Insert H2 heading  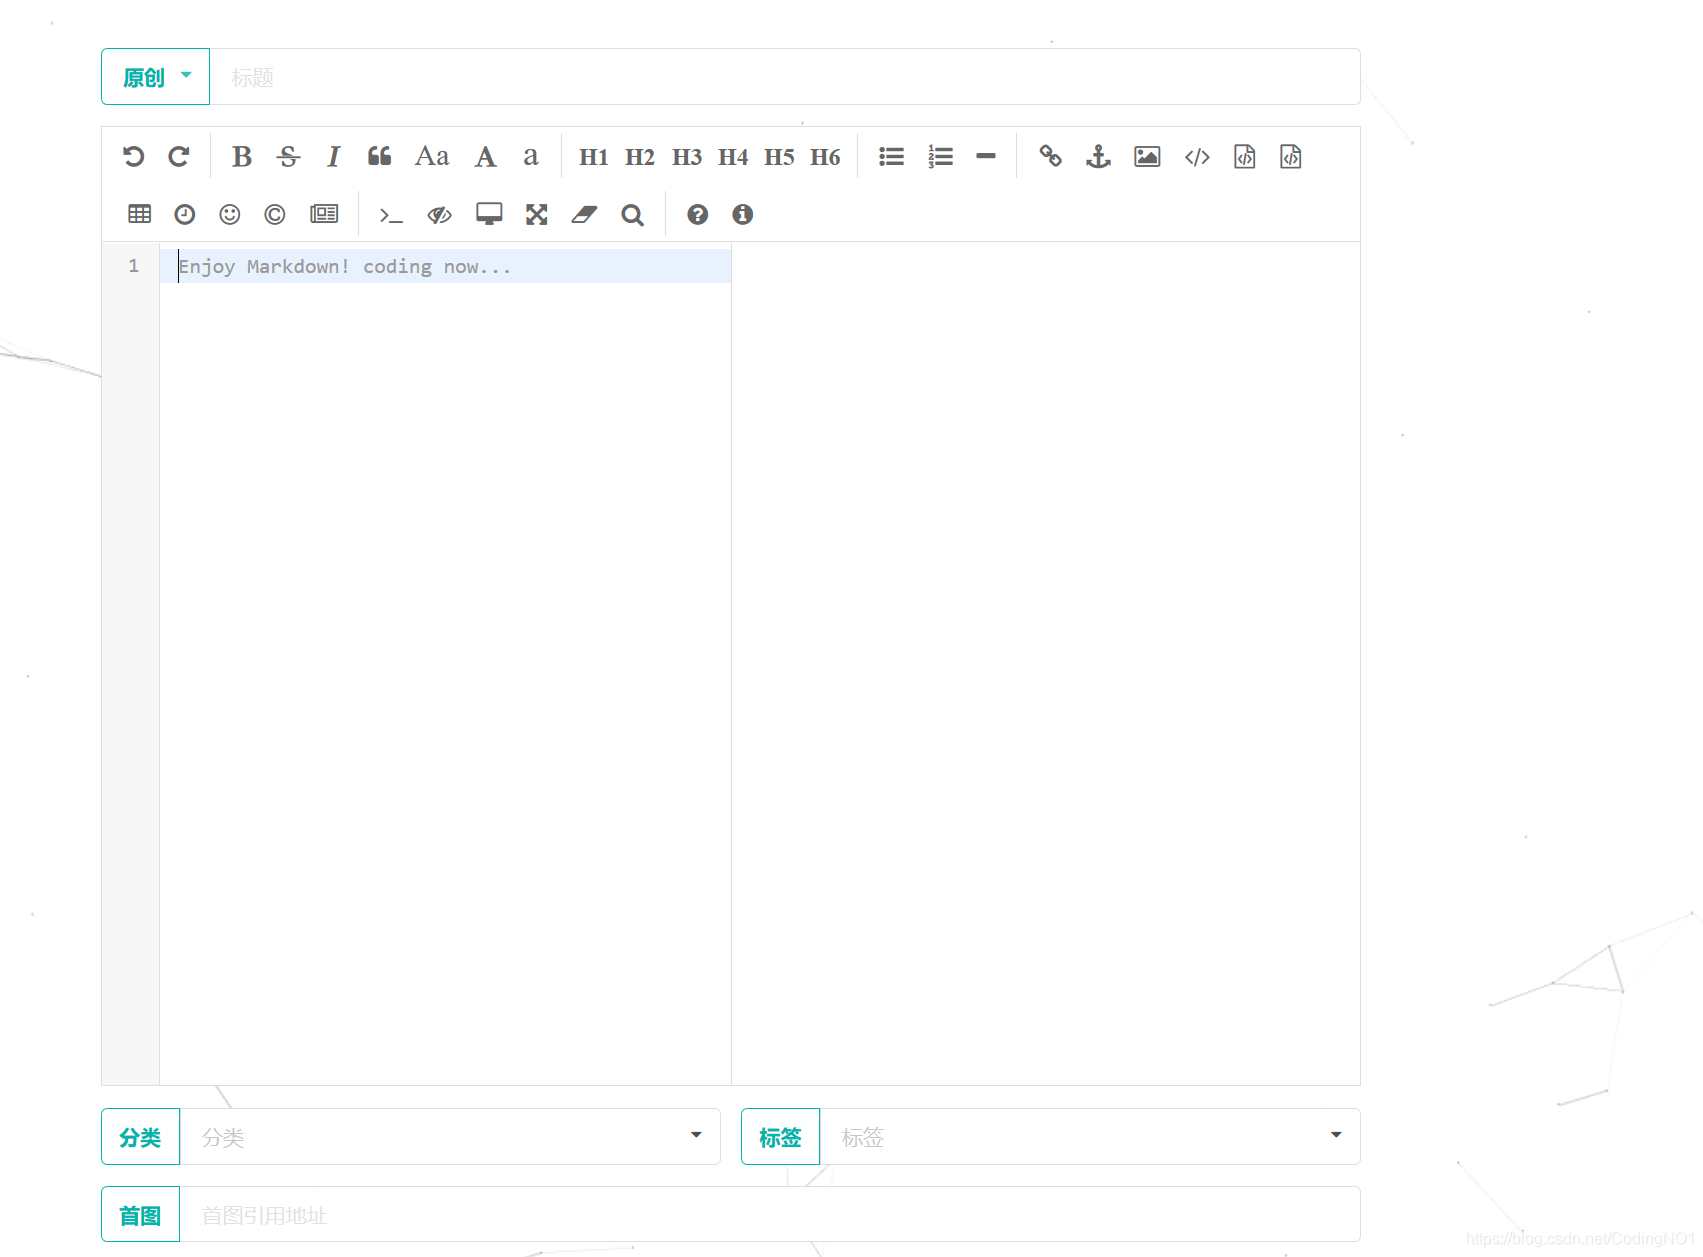coord(640,157)
